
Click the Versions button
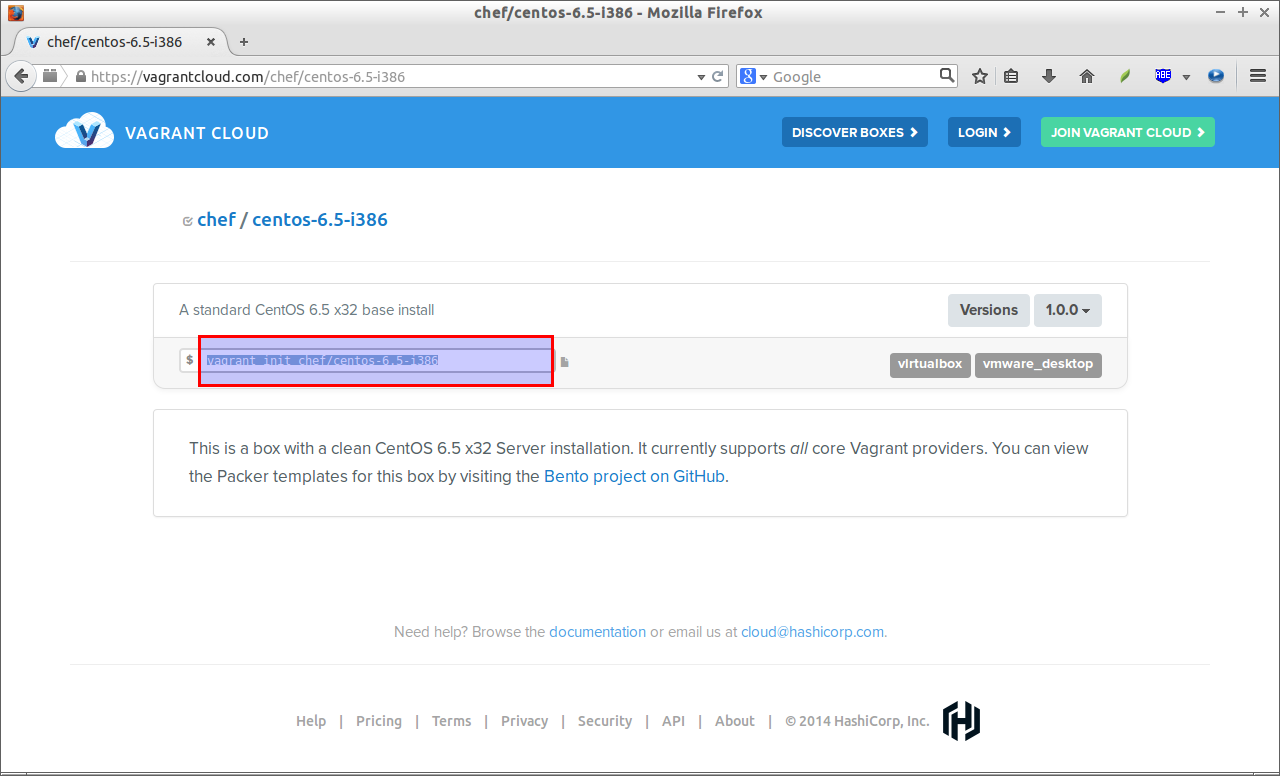[989, 310]
